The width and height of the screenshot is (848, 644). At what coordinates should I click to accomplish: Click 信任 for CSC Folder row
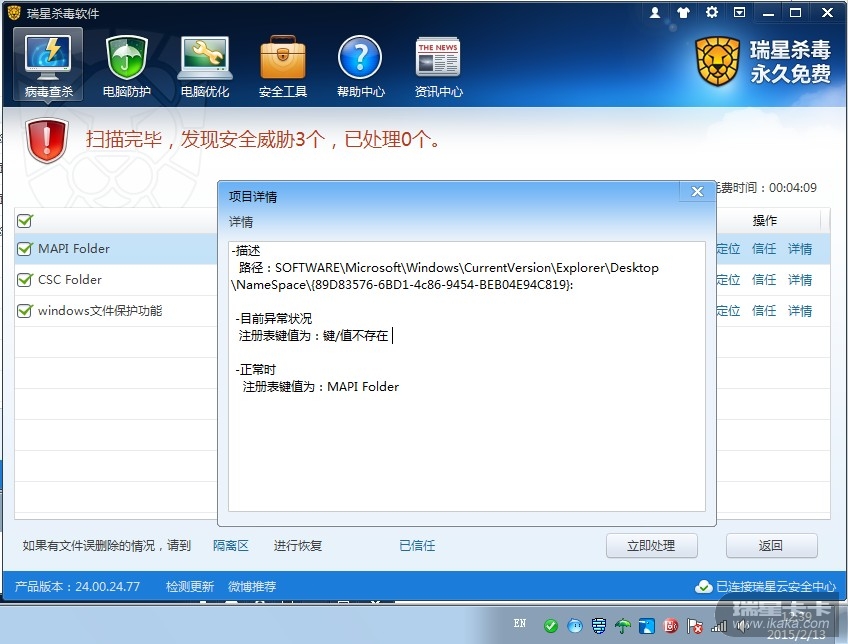pyautogui.click(x=764, y=280)
